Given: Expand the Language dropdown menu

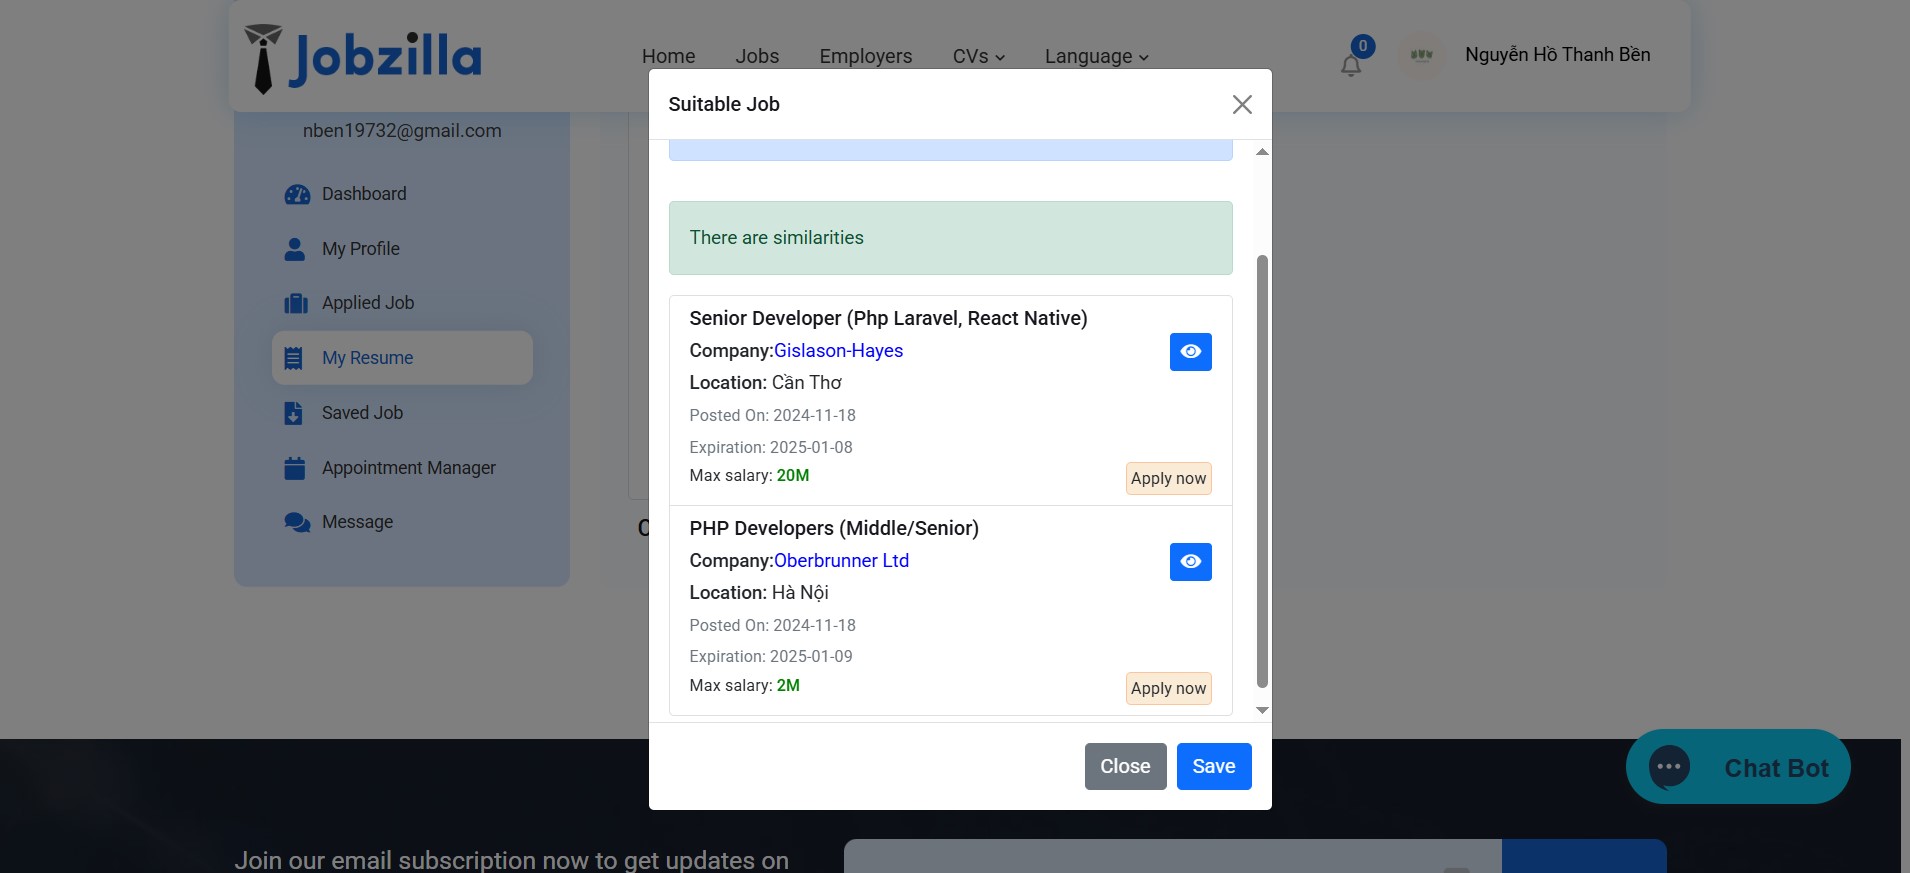Looking at the screenshot, I should coord(1096,57).
